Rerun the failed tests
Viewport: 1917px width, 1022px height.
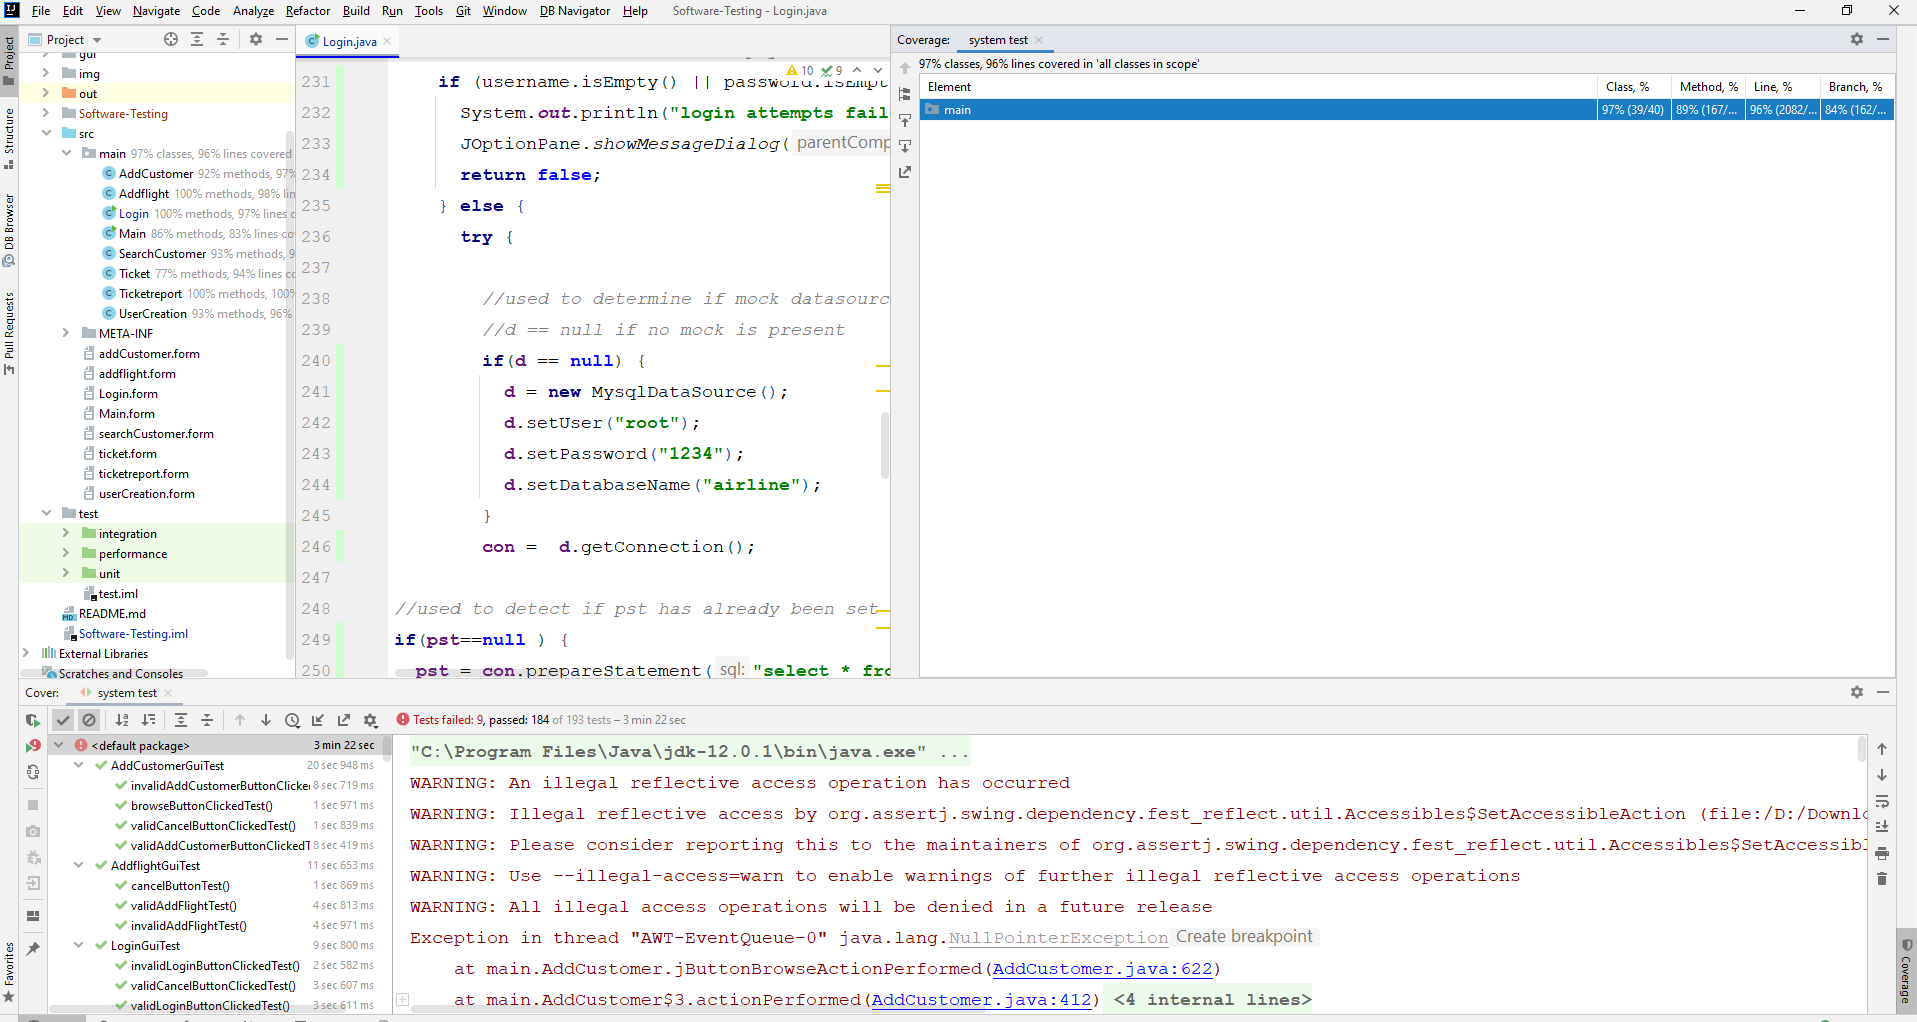click(33, 745)
